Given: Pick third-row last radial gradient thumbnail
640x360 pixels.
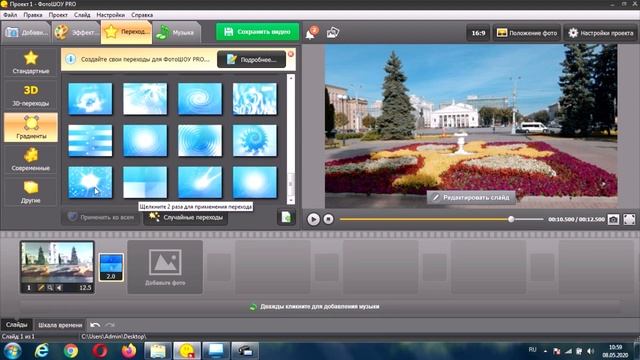Looking at the screenshot, I should (x=255, y=182).
